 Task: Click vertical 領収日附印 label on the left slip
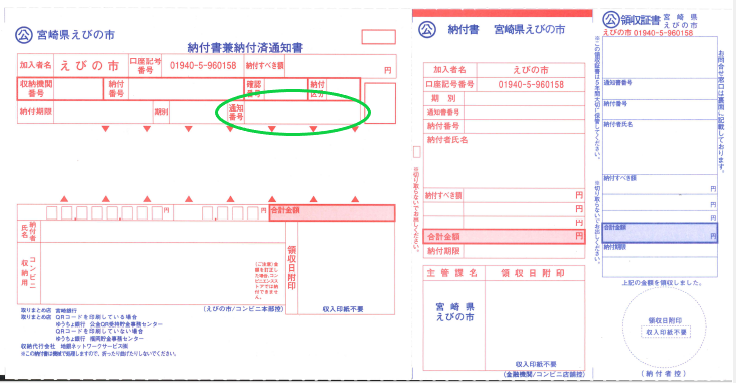(x=291, y=268)
